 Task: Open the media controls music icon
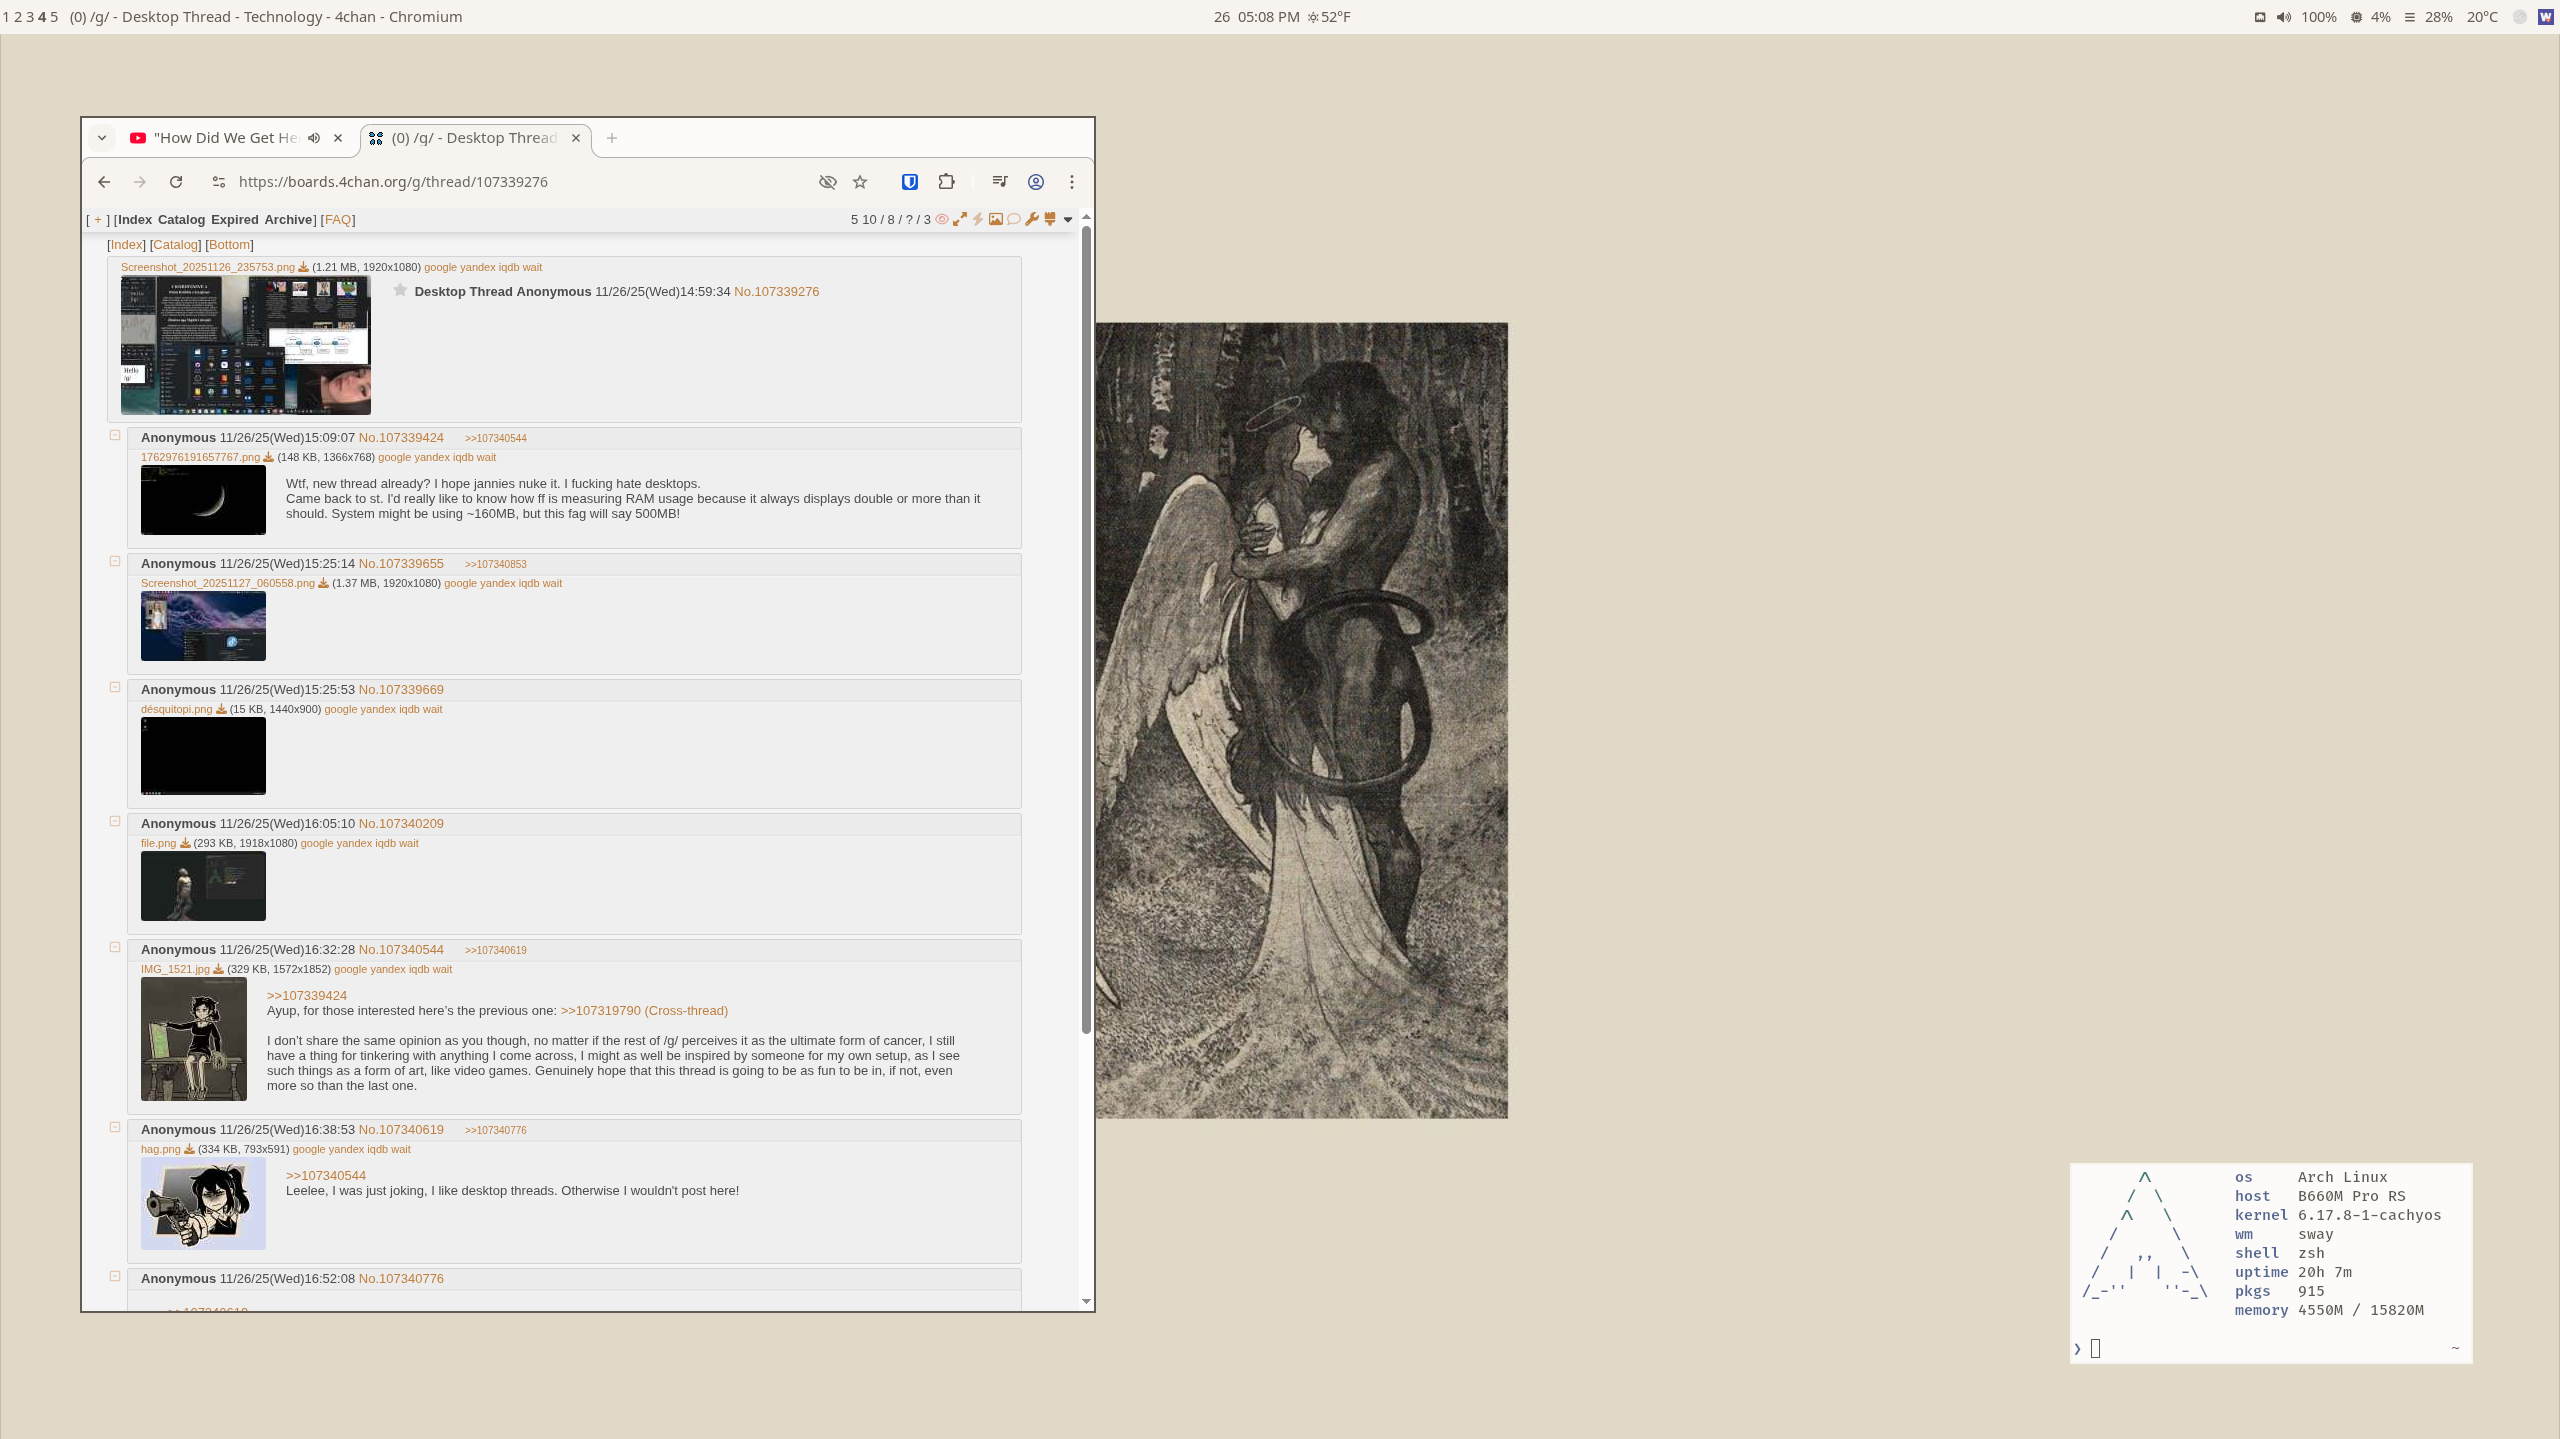pos(999,182)
